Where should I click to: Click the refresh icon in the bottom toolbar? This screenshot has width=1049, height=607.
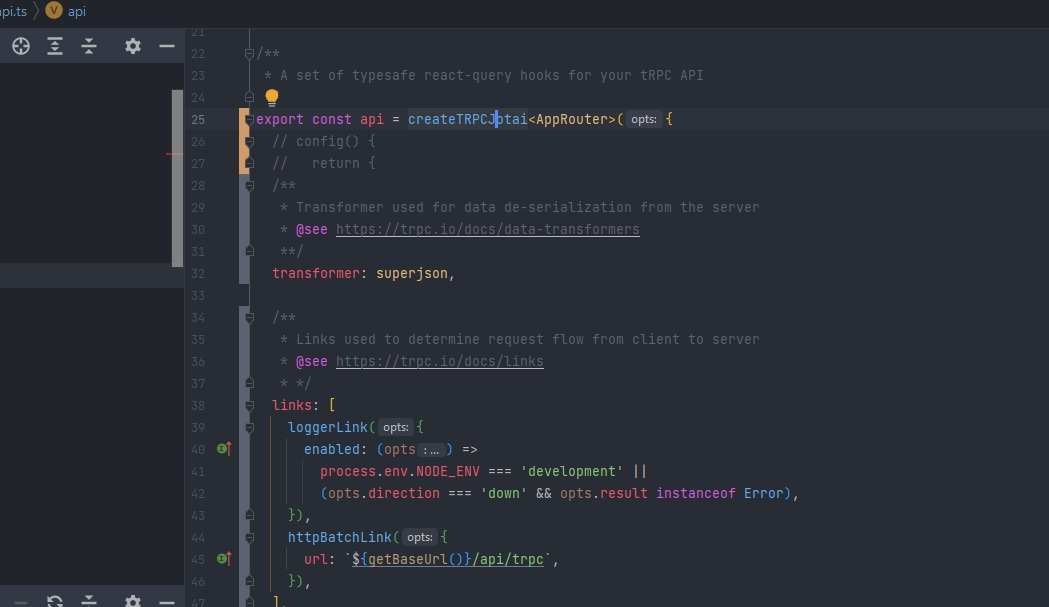(x=55, y=600)
